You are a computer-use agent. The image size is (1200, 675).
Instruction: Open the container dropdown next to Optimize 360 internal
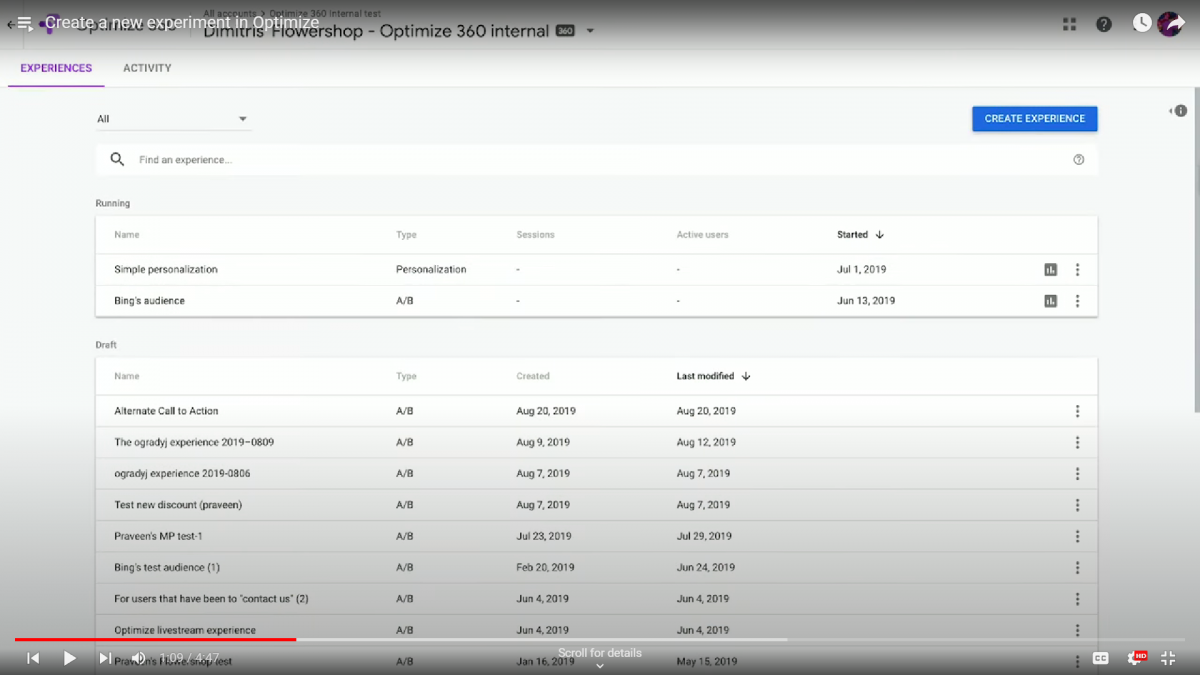(590, 31)
